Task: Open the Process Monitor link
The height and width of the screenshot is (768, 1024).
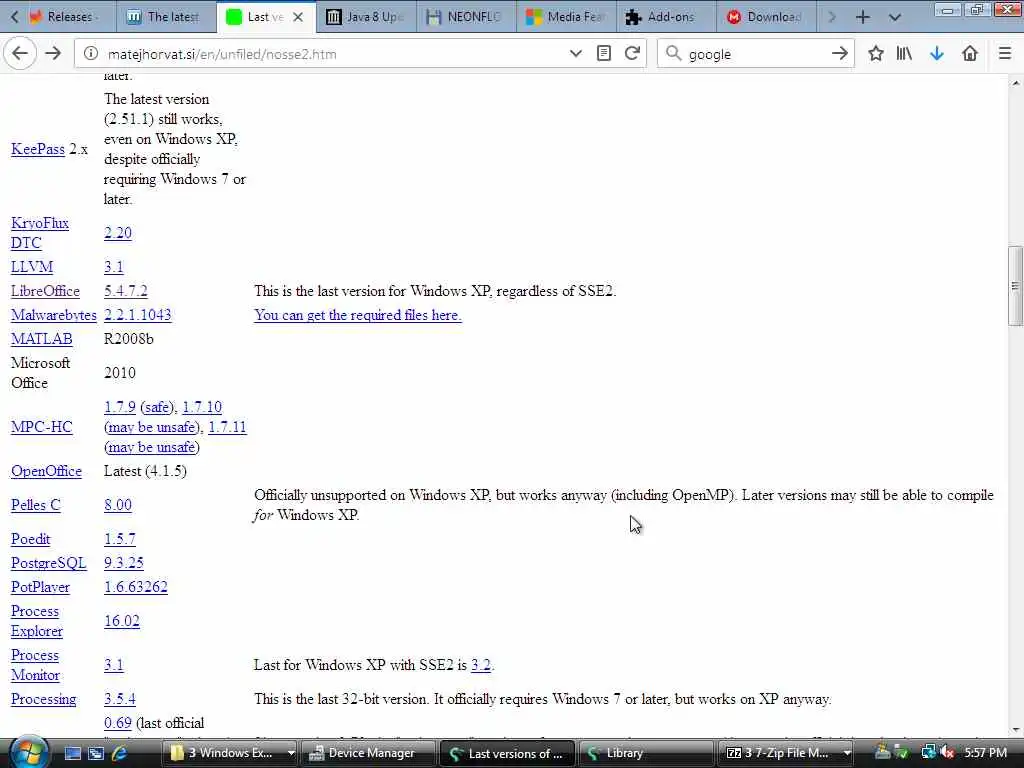Action: pyautogui.click(x=35, y=665)
